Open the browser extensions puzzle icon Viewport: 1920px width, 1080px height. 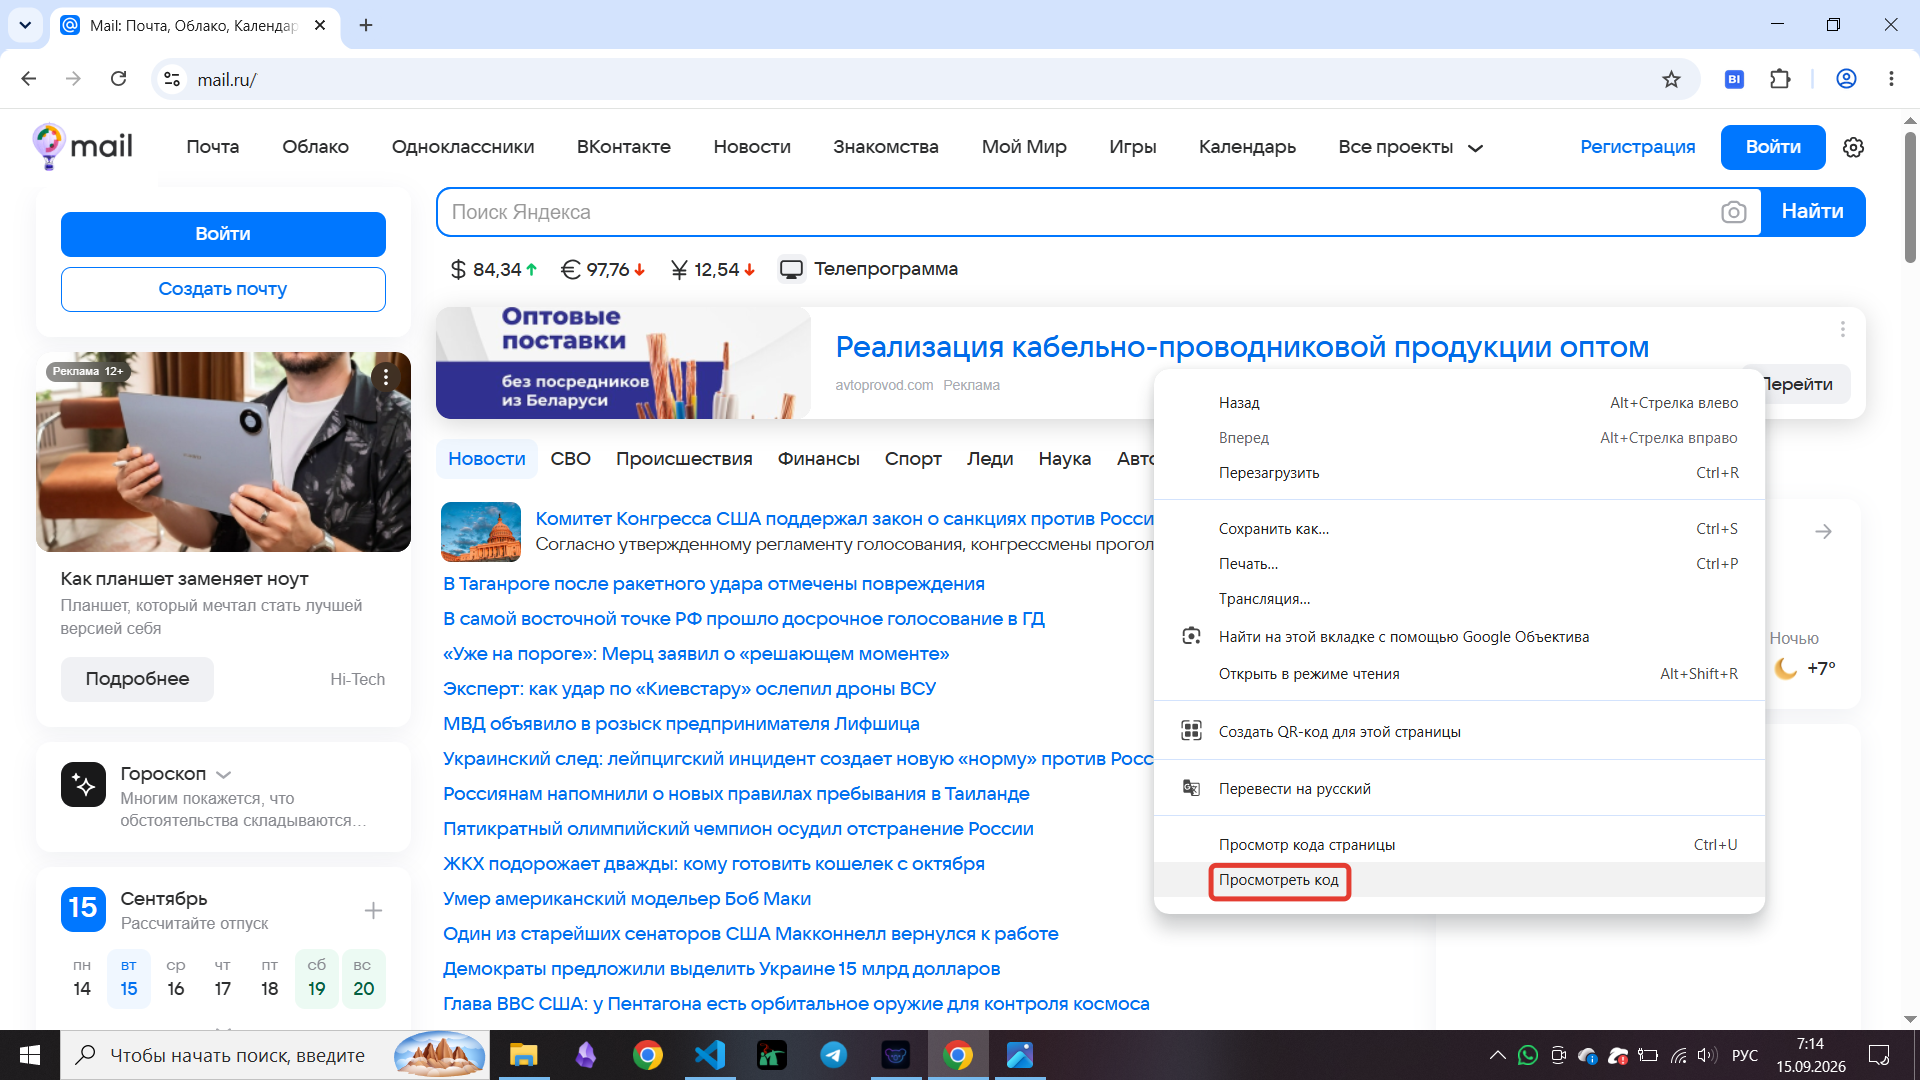click(x=1780, y=79)
